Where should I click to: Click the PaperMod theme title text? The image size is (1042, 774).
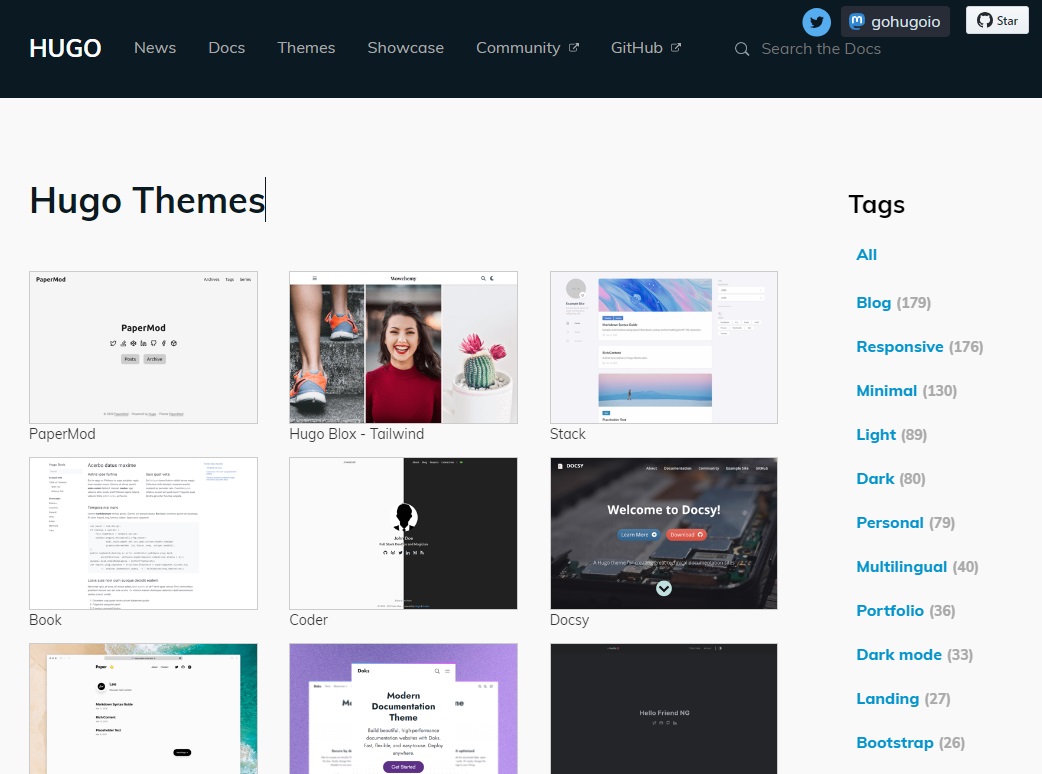62,434
